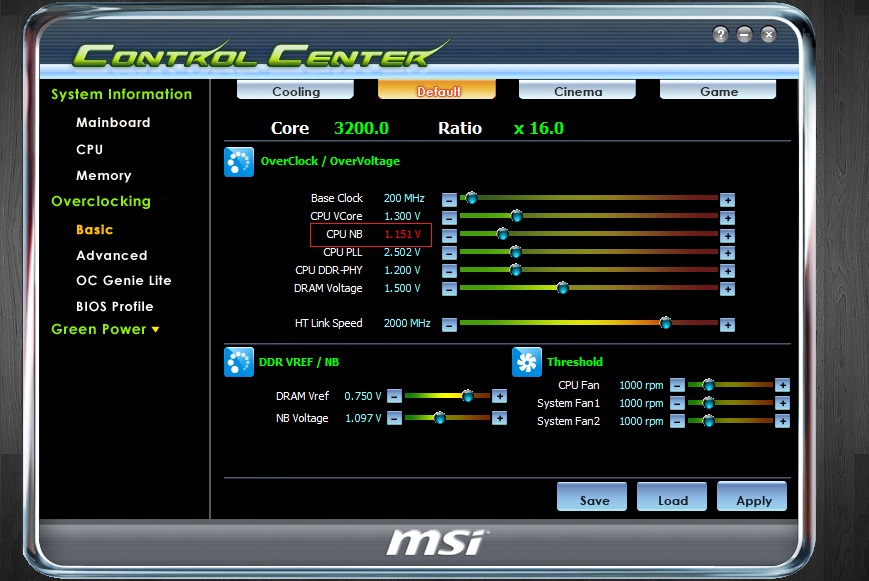Switch to the Game profile tab
Screen dimensions: 869x581
click(x=718, y=90)
